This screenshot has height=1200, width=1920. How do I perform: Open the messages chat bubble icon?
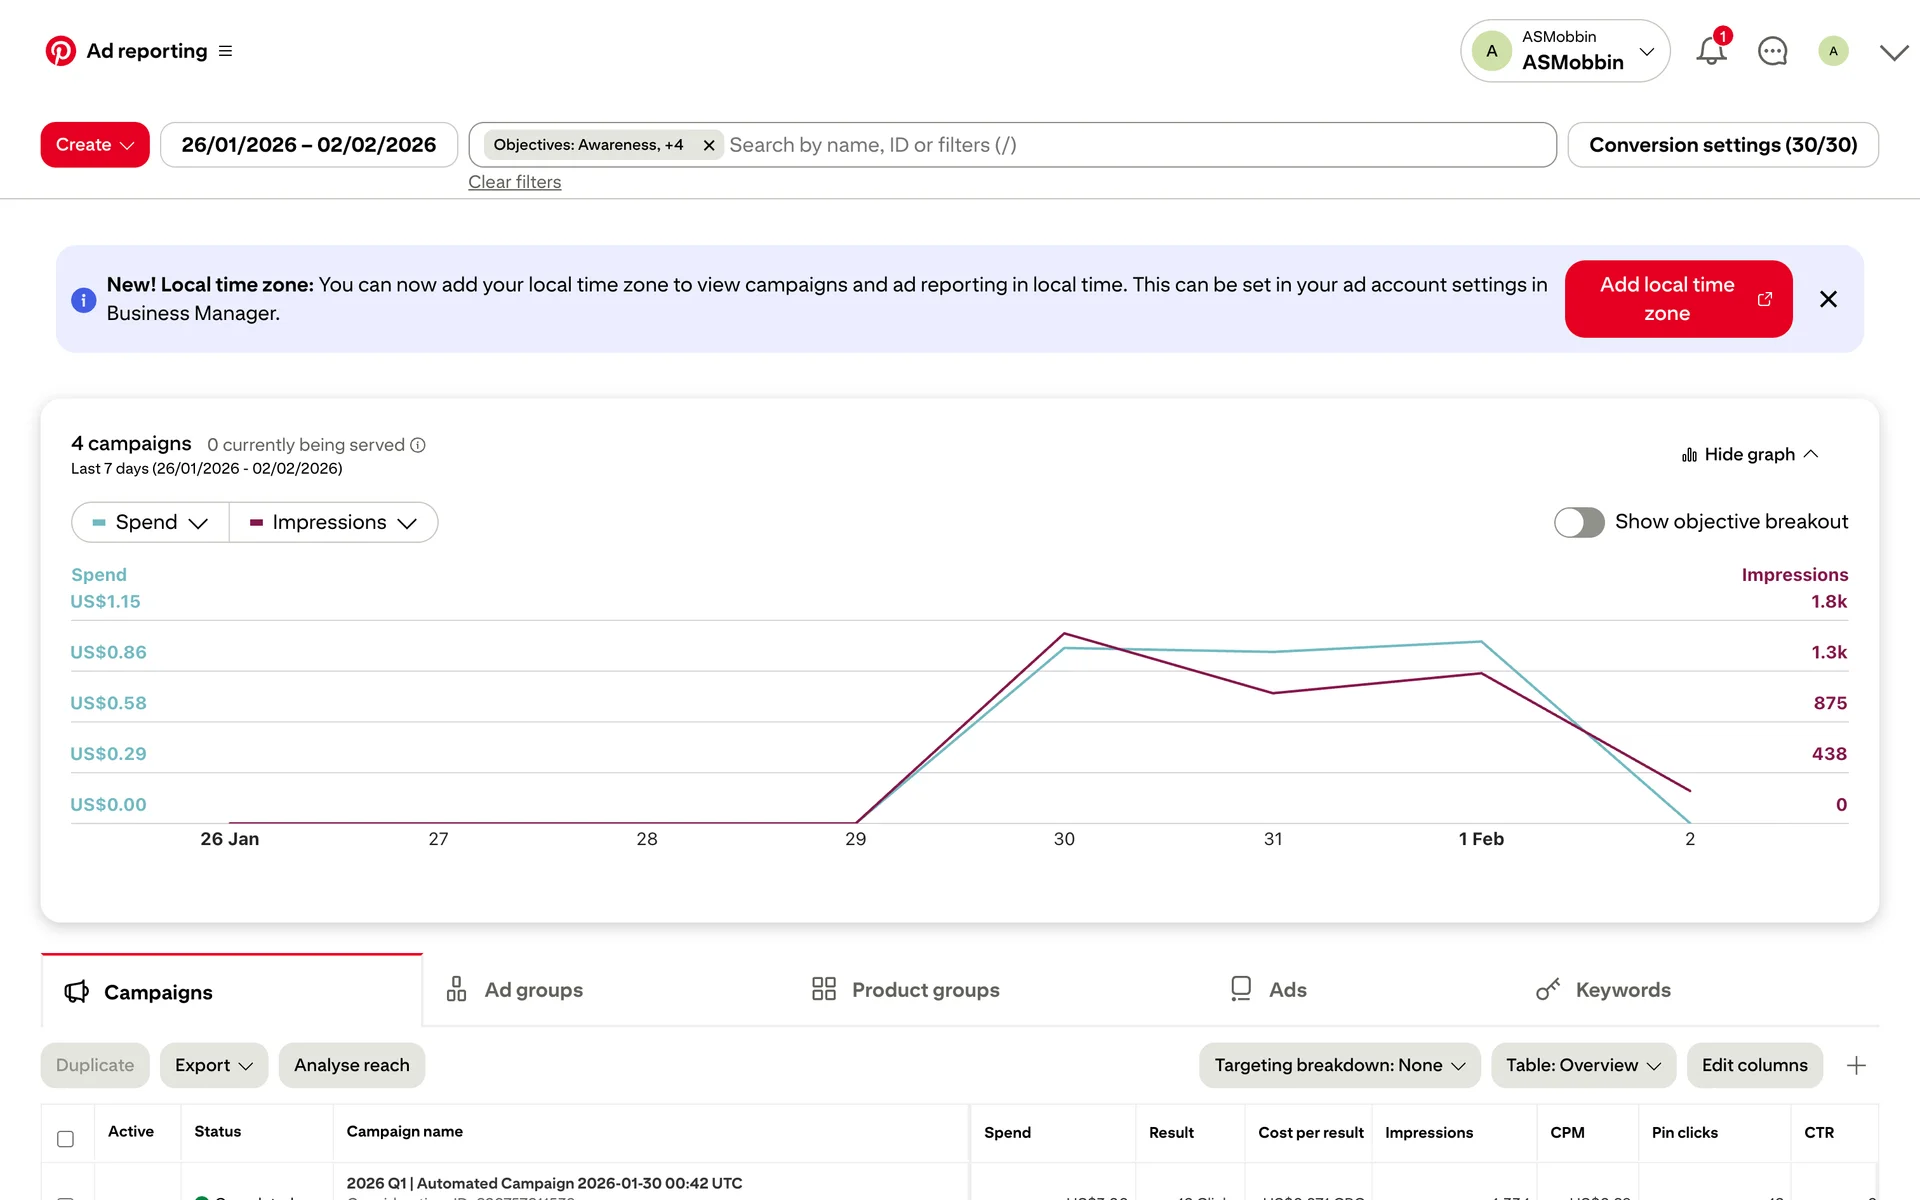tap(1772, 51)
